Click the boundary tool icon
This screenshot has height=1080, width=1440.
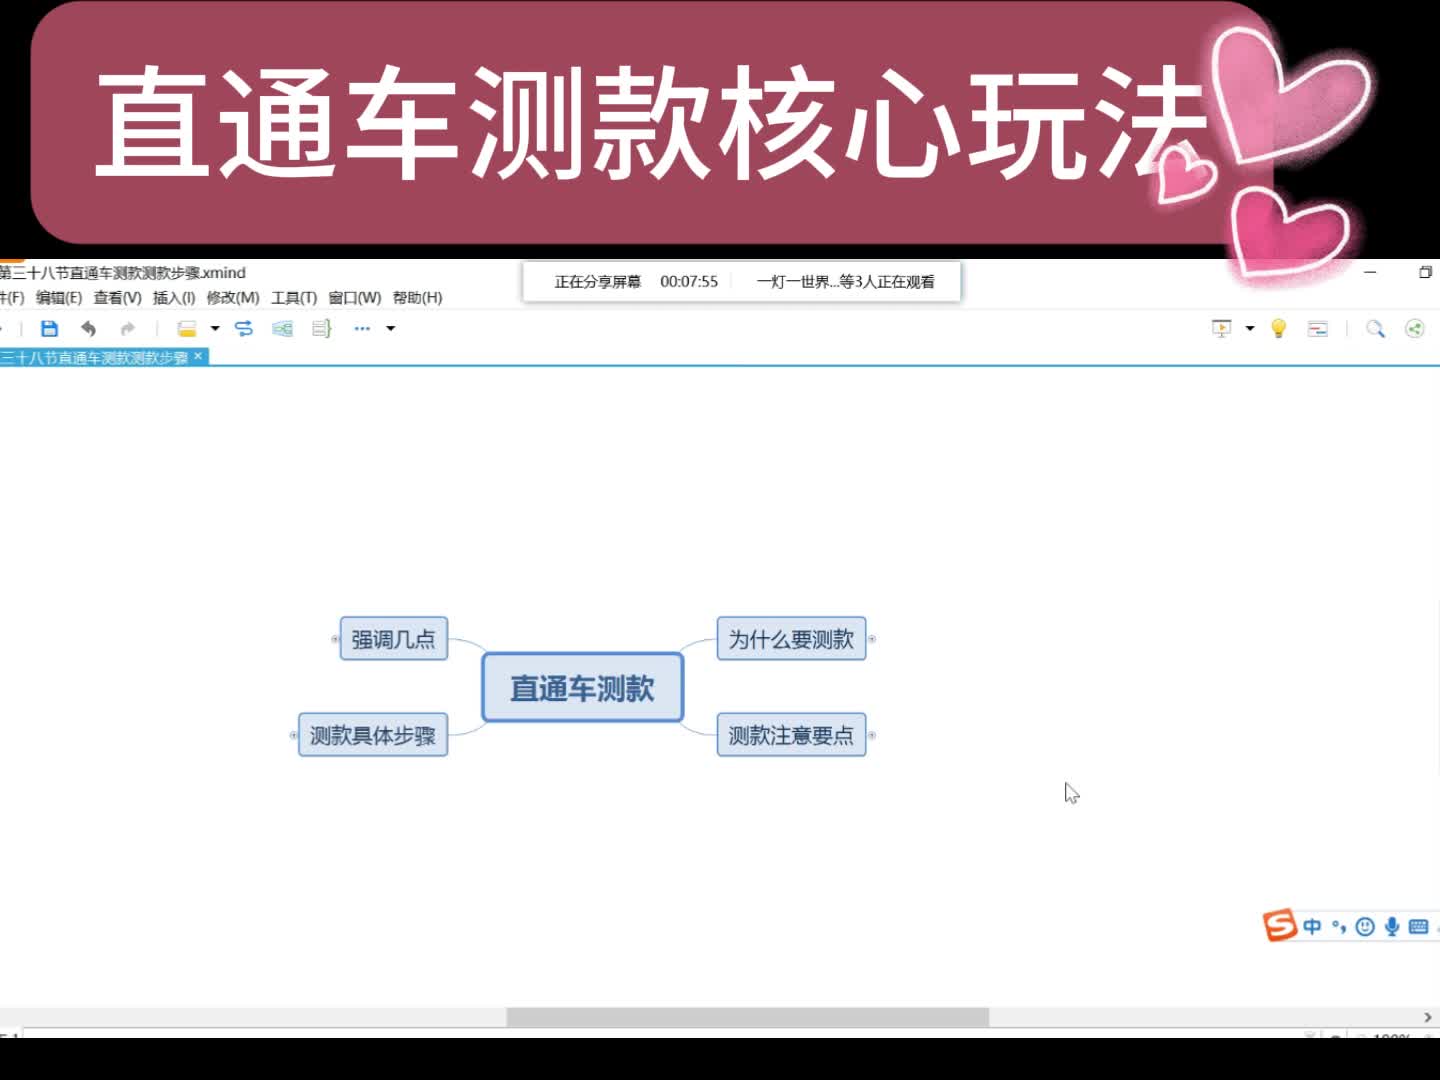click(x=283, y=329)
